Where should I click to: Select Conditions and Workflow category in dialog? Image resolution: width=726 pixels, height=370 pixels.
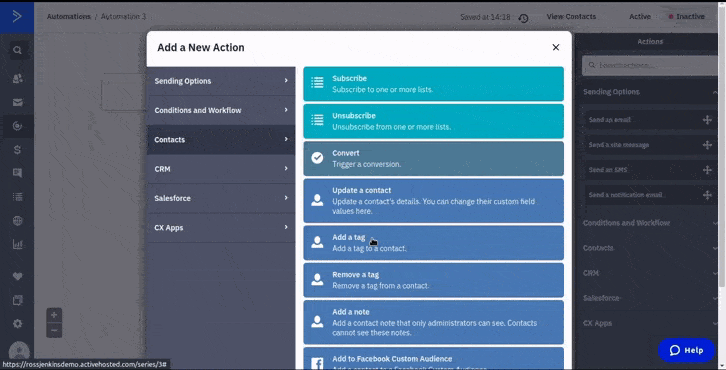point(221,110)
